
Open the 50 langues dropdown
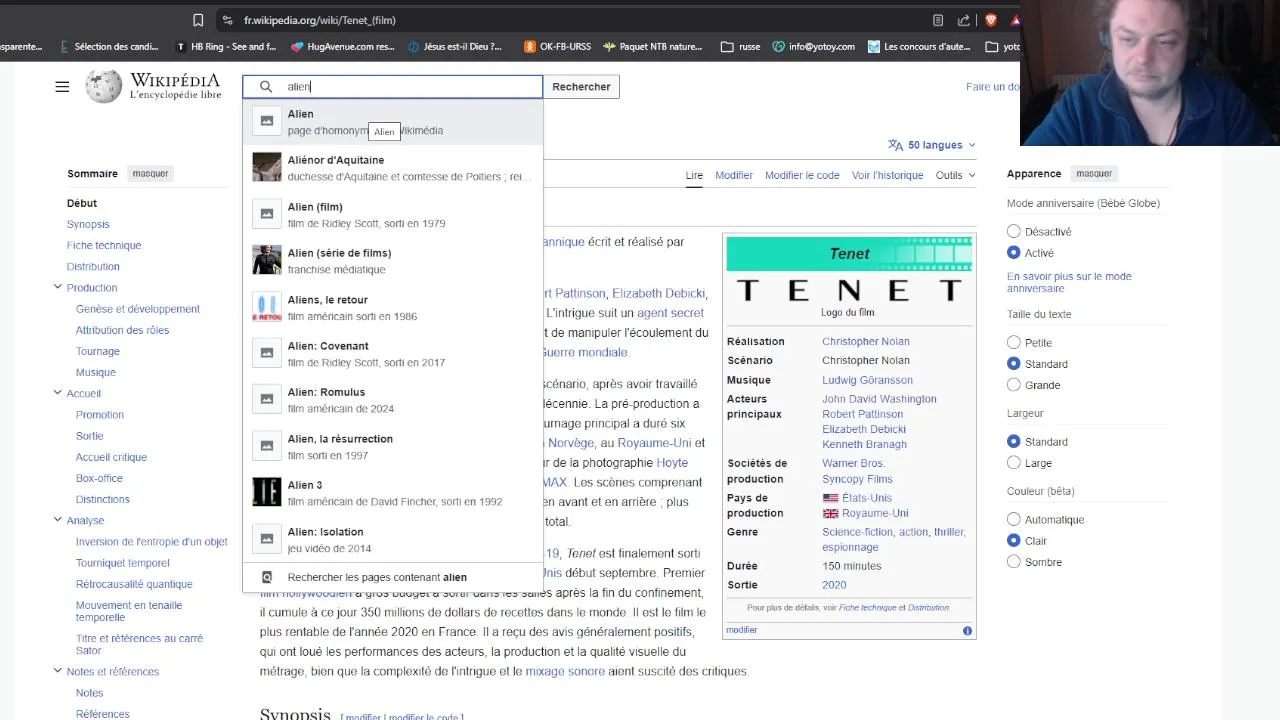pos(932,145)
